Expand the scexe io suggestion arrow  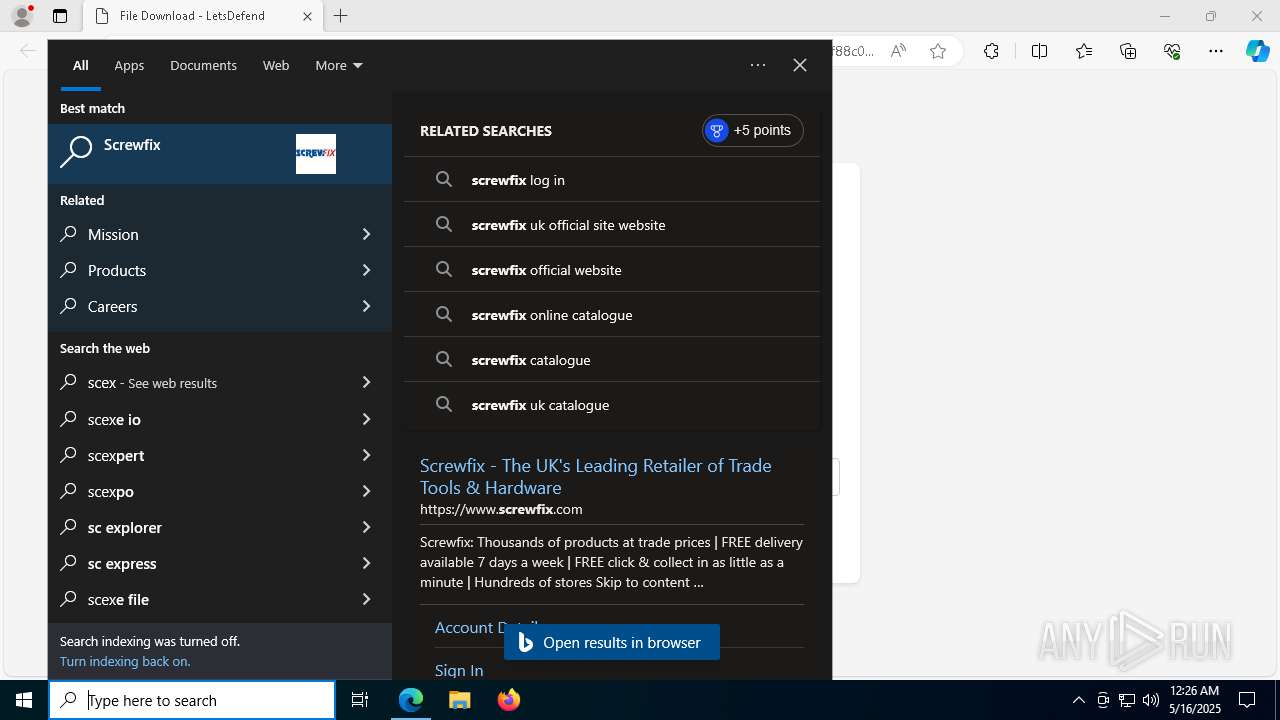366,419
